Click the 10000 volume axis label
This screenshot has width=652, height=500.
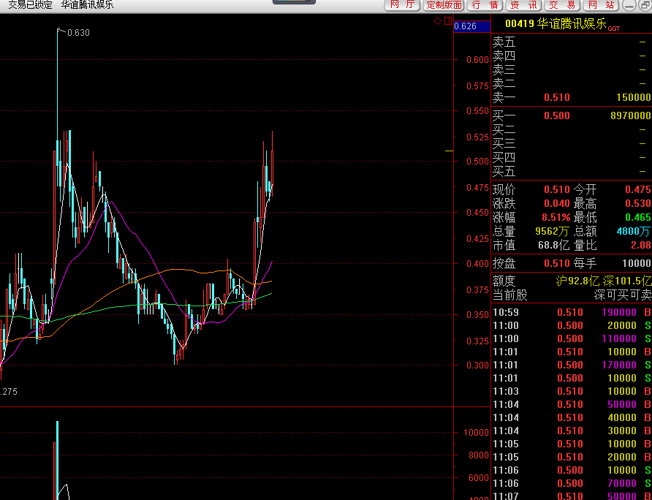(x=476, y=433)
